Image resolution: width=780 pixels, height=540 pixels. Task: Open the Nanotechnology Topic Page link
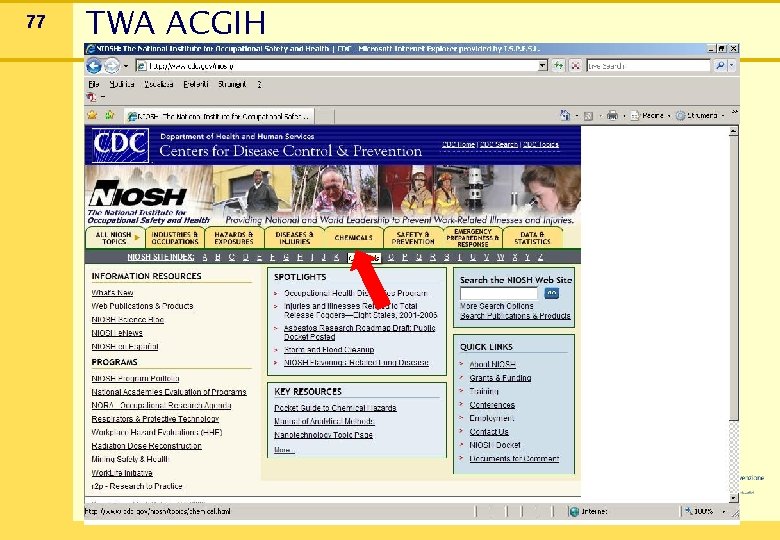(x=323, y=435)
